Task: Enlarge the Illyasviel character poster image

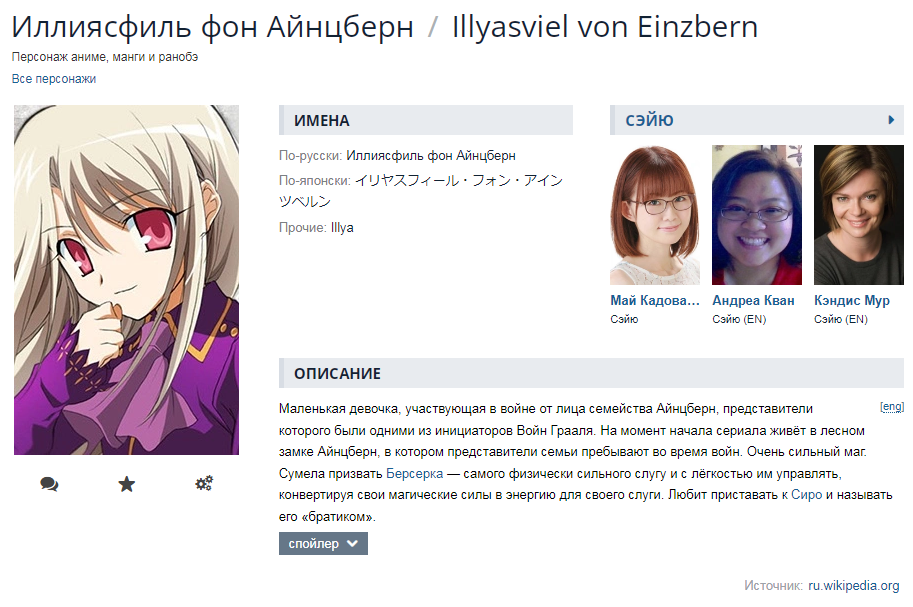Action: (x=126, y=280)
